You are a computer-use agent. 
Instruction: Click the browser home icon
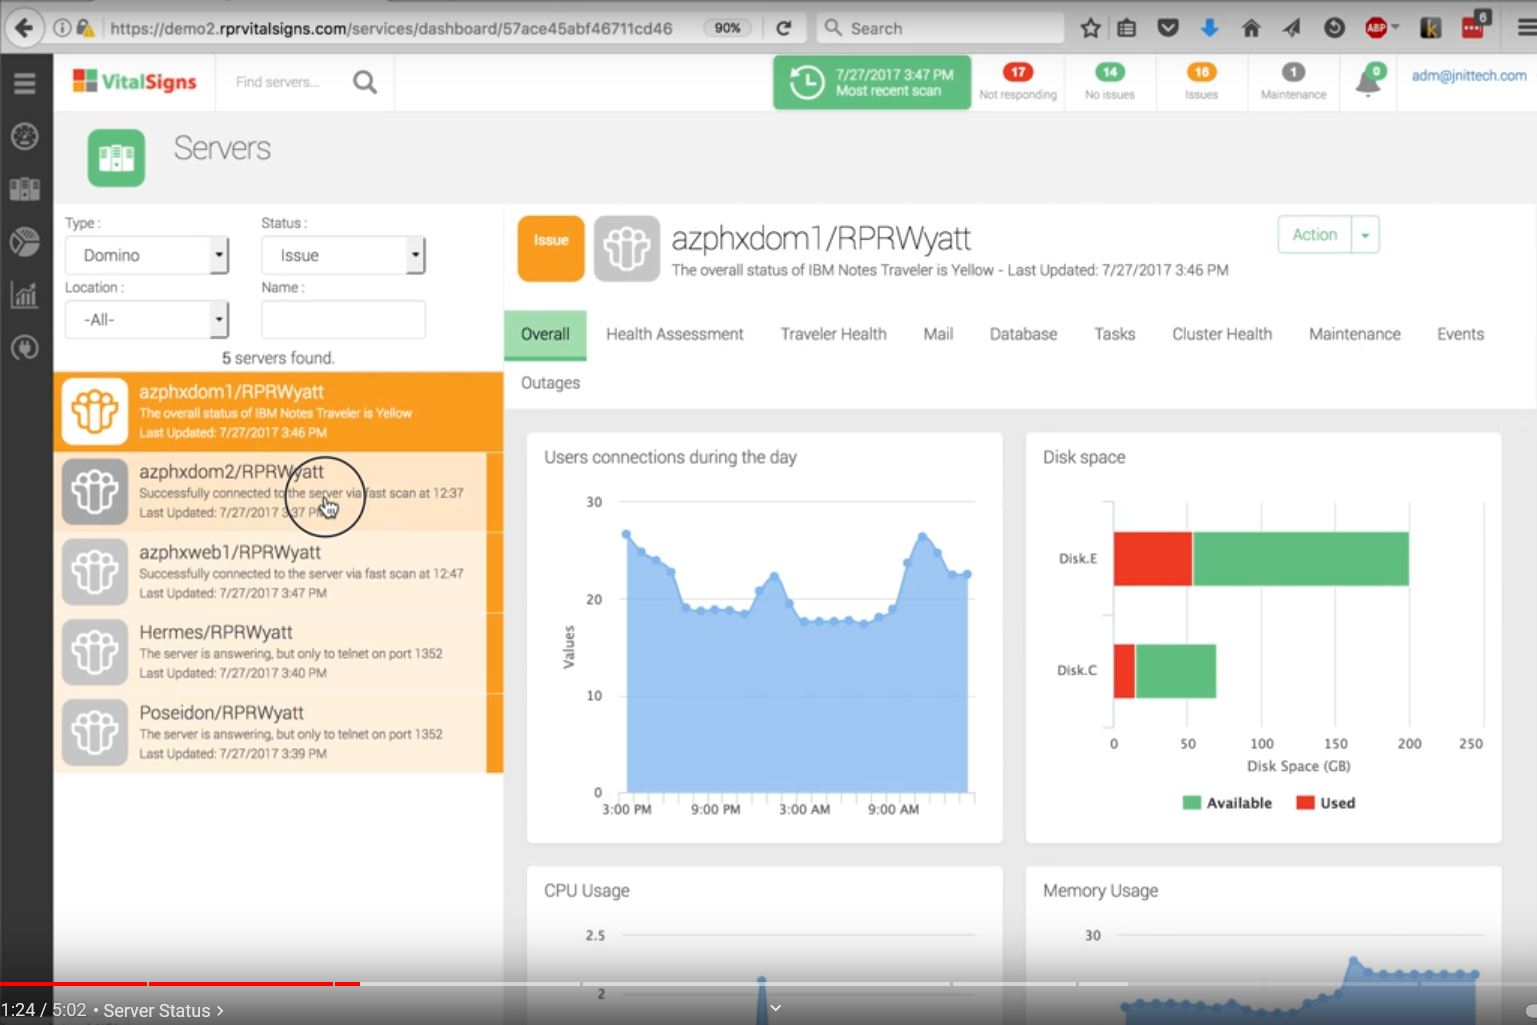1251,28
